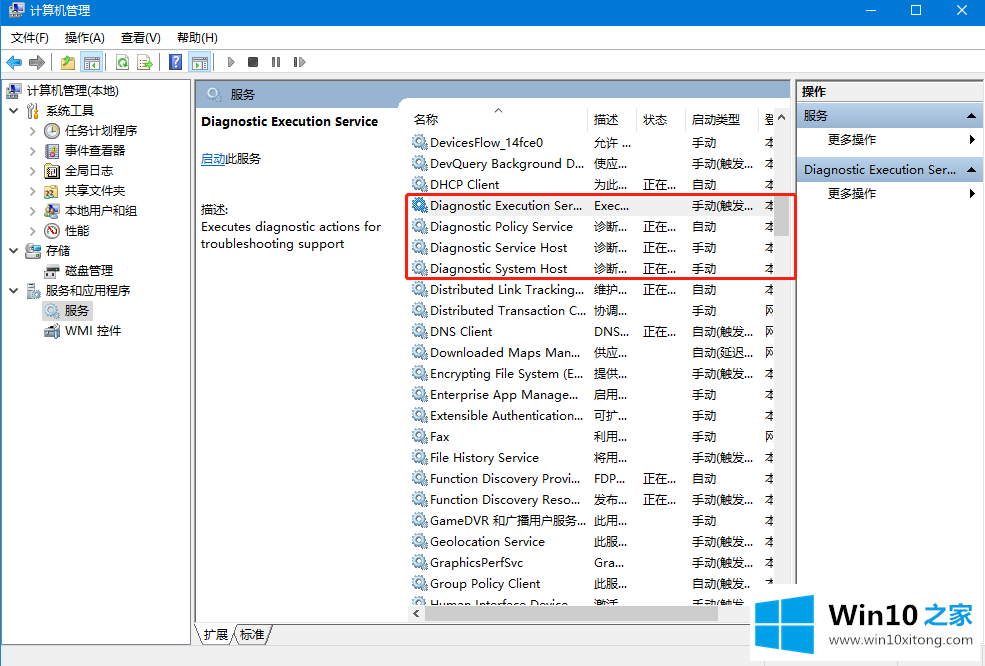
Task: Click the Export List toolbar icon
Action: pos(145,62)
